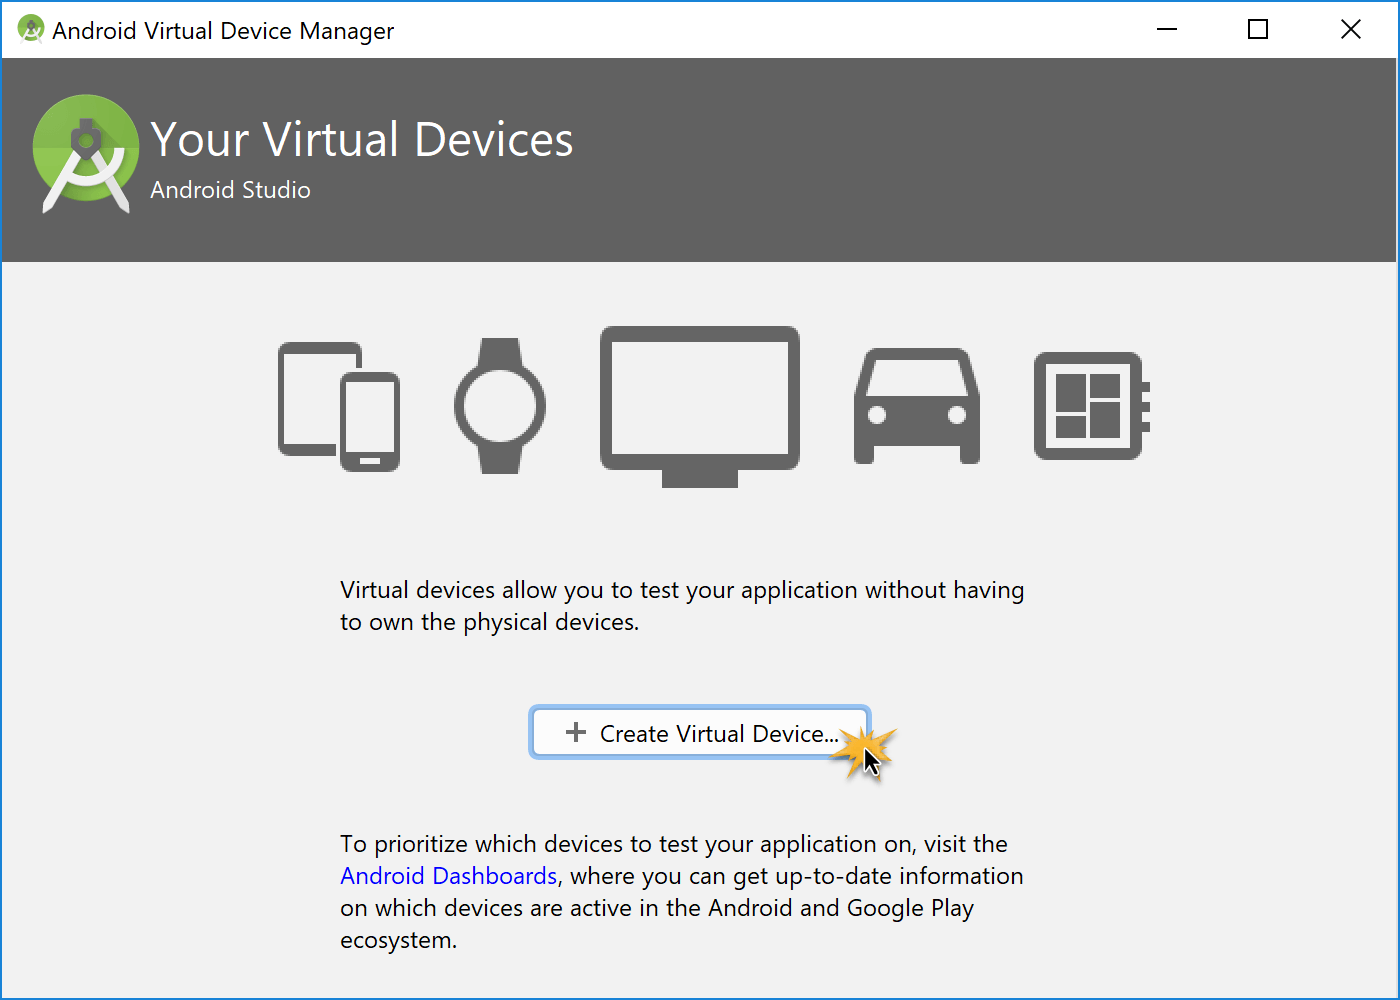Click the Android Automotive car icon
The image size is (1400, 1000).
tap(917, 406)
